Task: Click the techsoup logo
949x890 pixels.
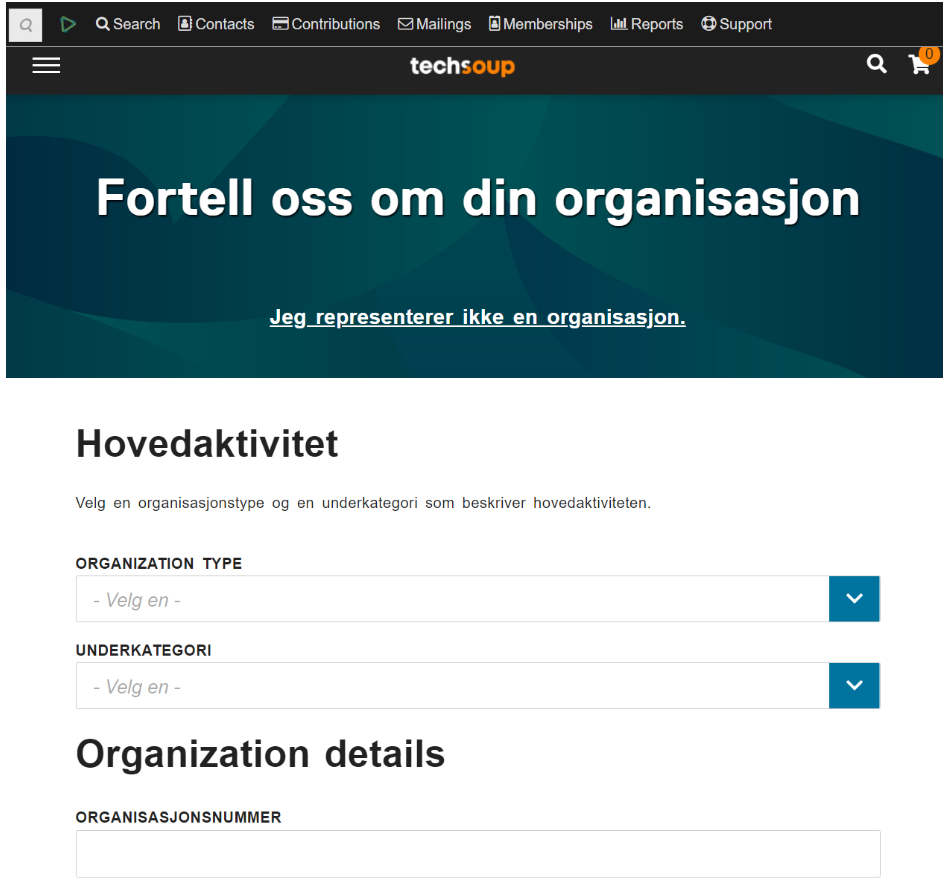Action: (462, 68)
